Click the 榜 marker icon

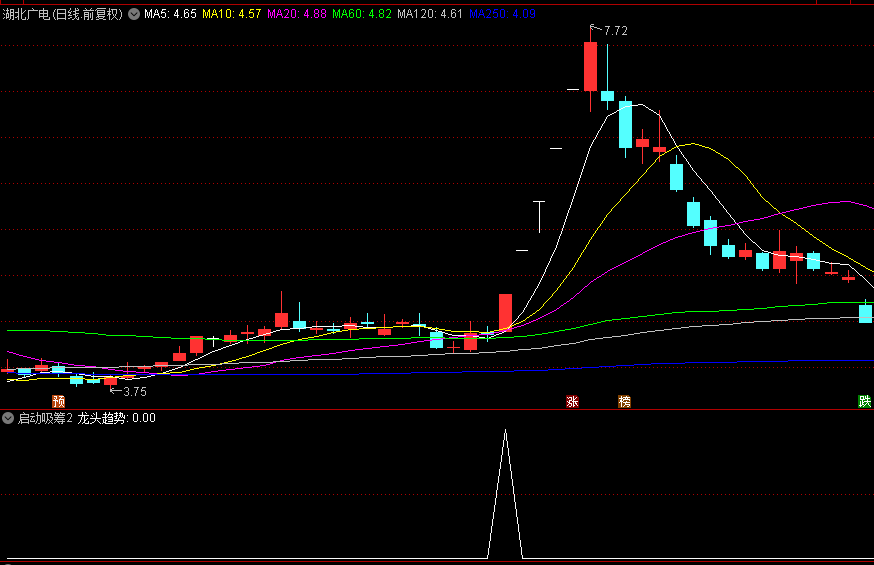[x=624, y=401]
